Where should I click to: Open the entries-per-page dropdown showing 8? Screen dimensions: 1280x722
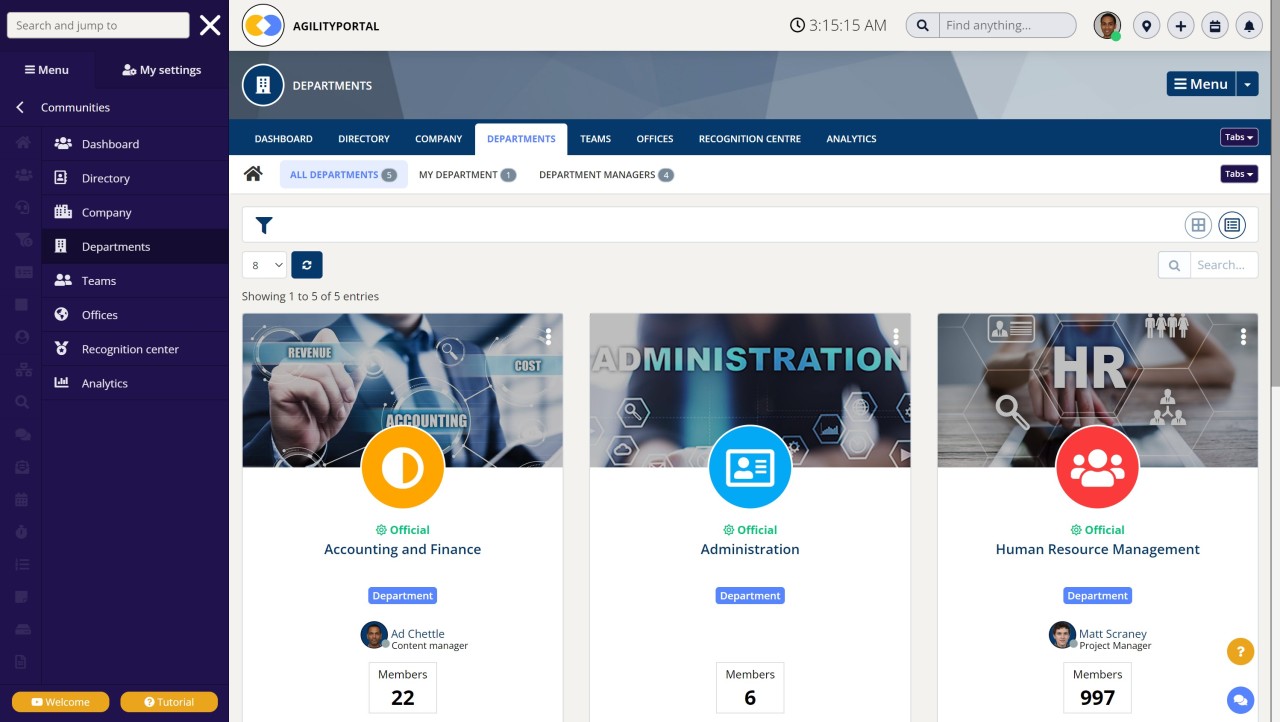point(263,264)
